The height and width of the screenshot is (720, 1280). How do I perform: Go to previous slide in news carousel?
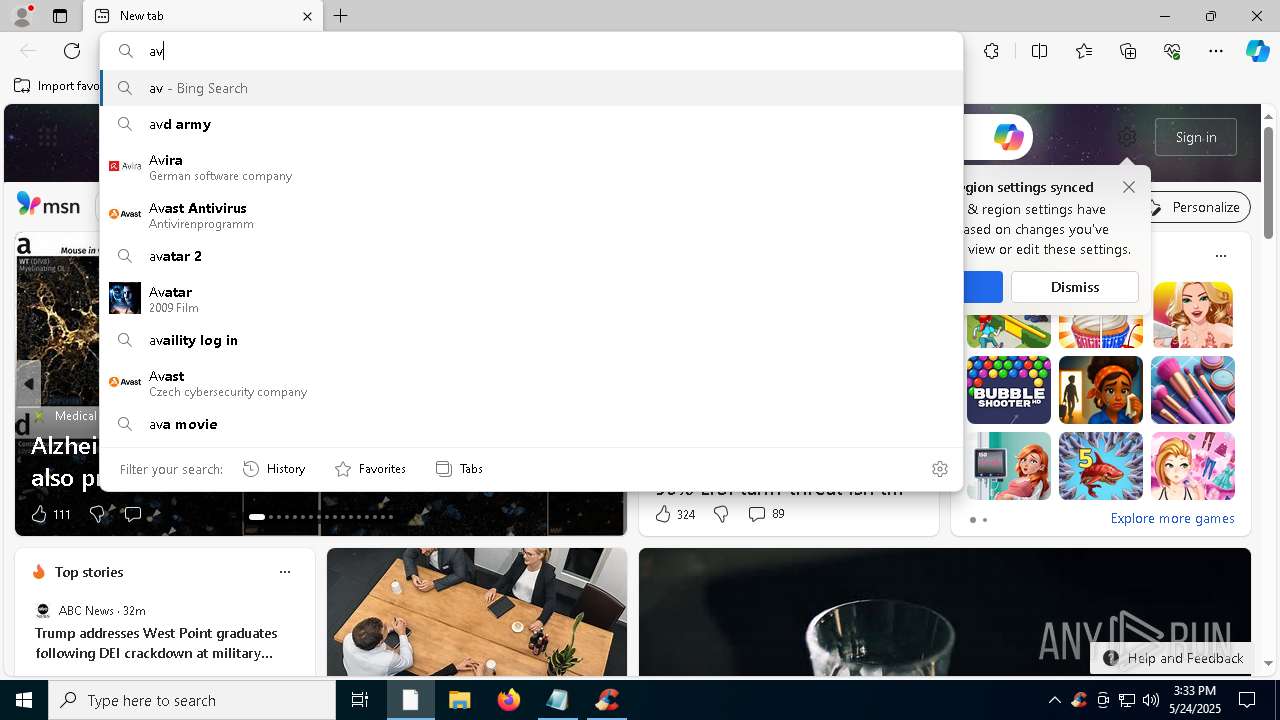click(28, 383)
